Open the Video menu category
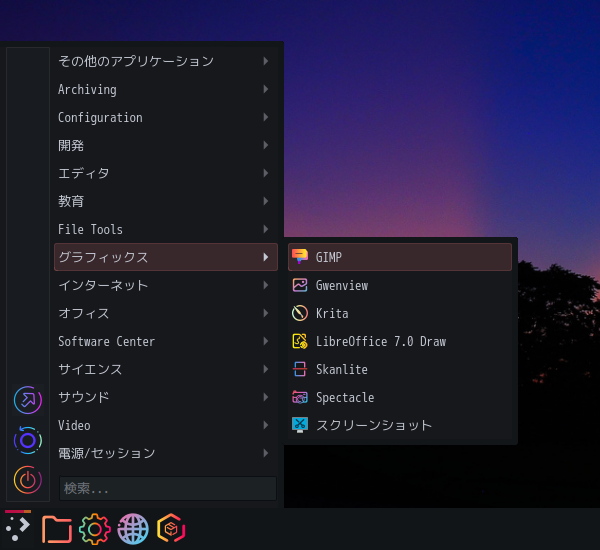 tap(166, 425)
